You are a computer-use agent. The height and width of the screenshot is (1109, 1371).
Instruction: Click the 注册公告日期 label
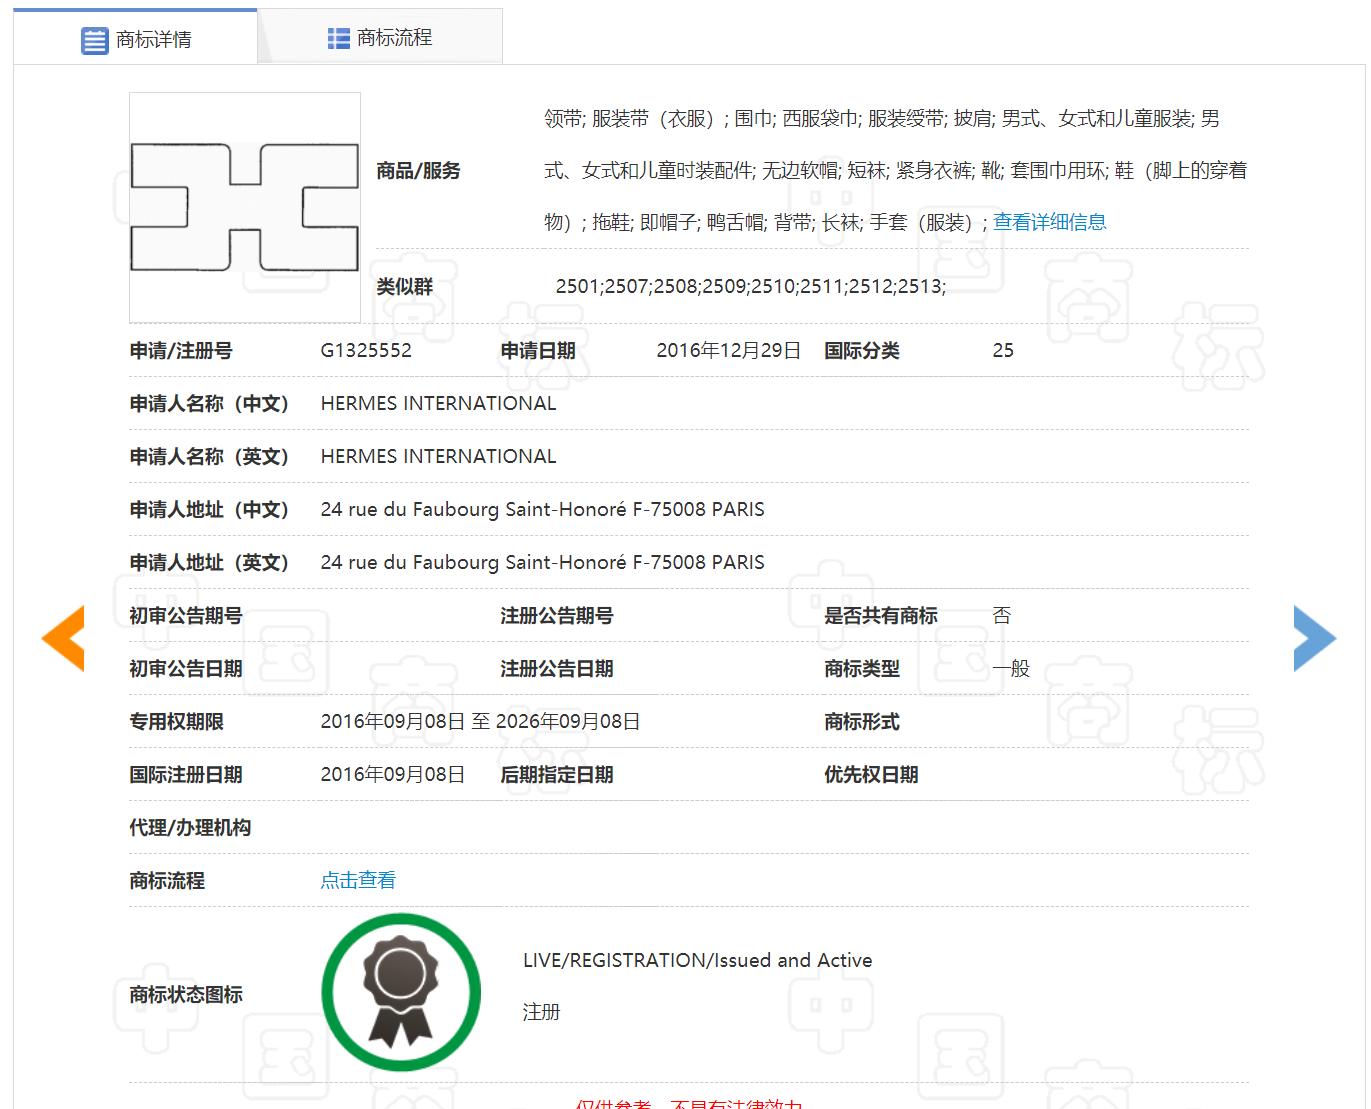[x=557, y=668]
